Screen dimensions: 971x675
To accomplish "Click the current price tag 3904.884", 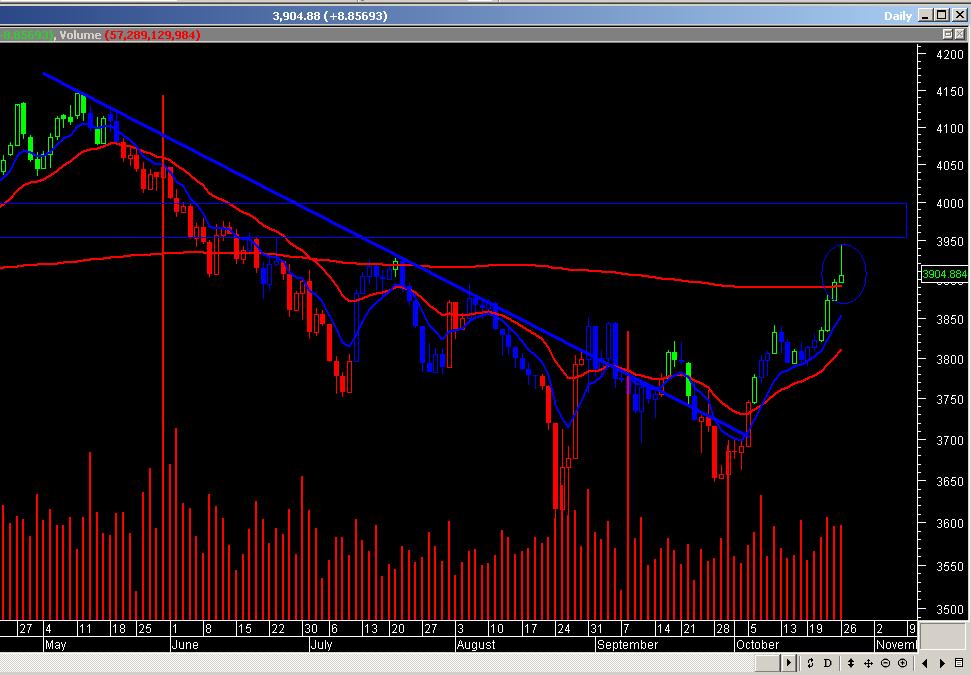I will (944, 274).
